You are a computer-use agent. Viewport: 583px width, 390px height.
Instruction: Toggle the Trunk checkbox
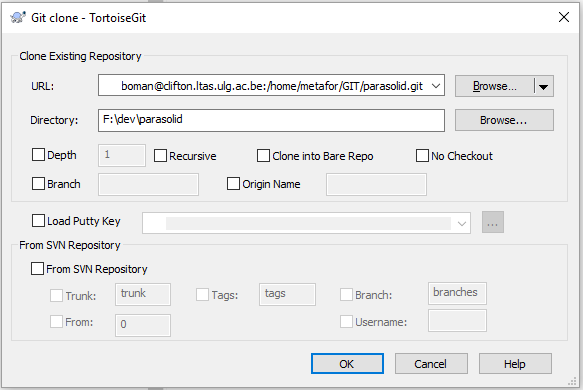[x=56, y=296]
